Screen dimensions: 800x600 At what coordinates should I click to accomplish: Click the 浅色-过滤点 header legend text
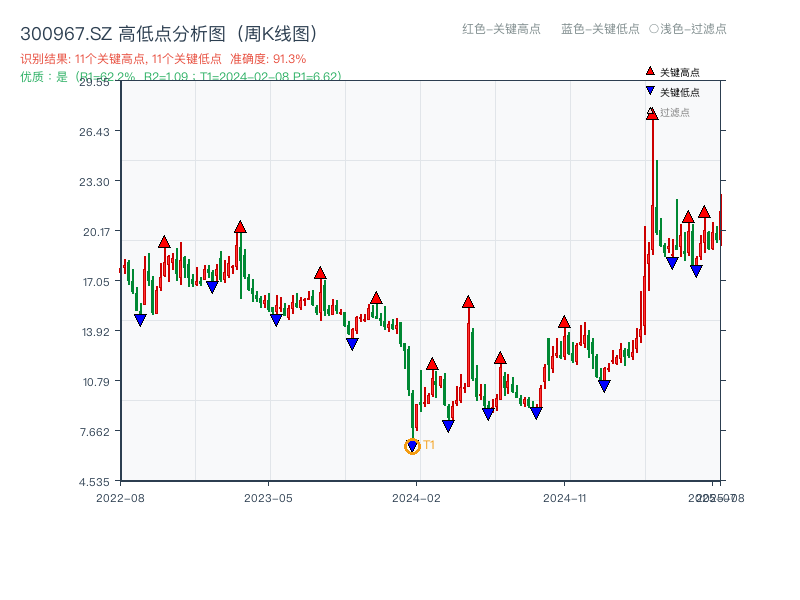(x=693, y=29)
